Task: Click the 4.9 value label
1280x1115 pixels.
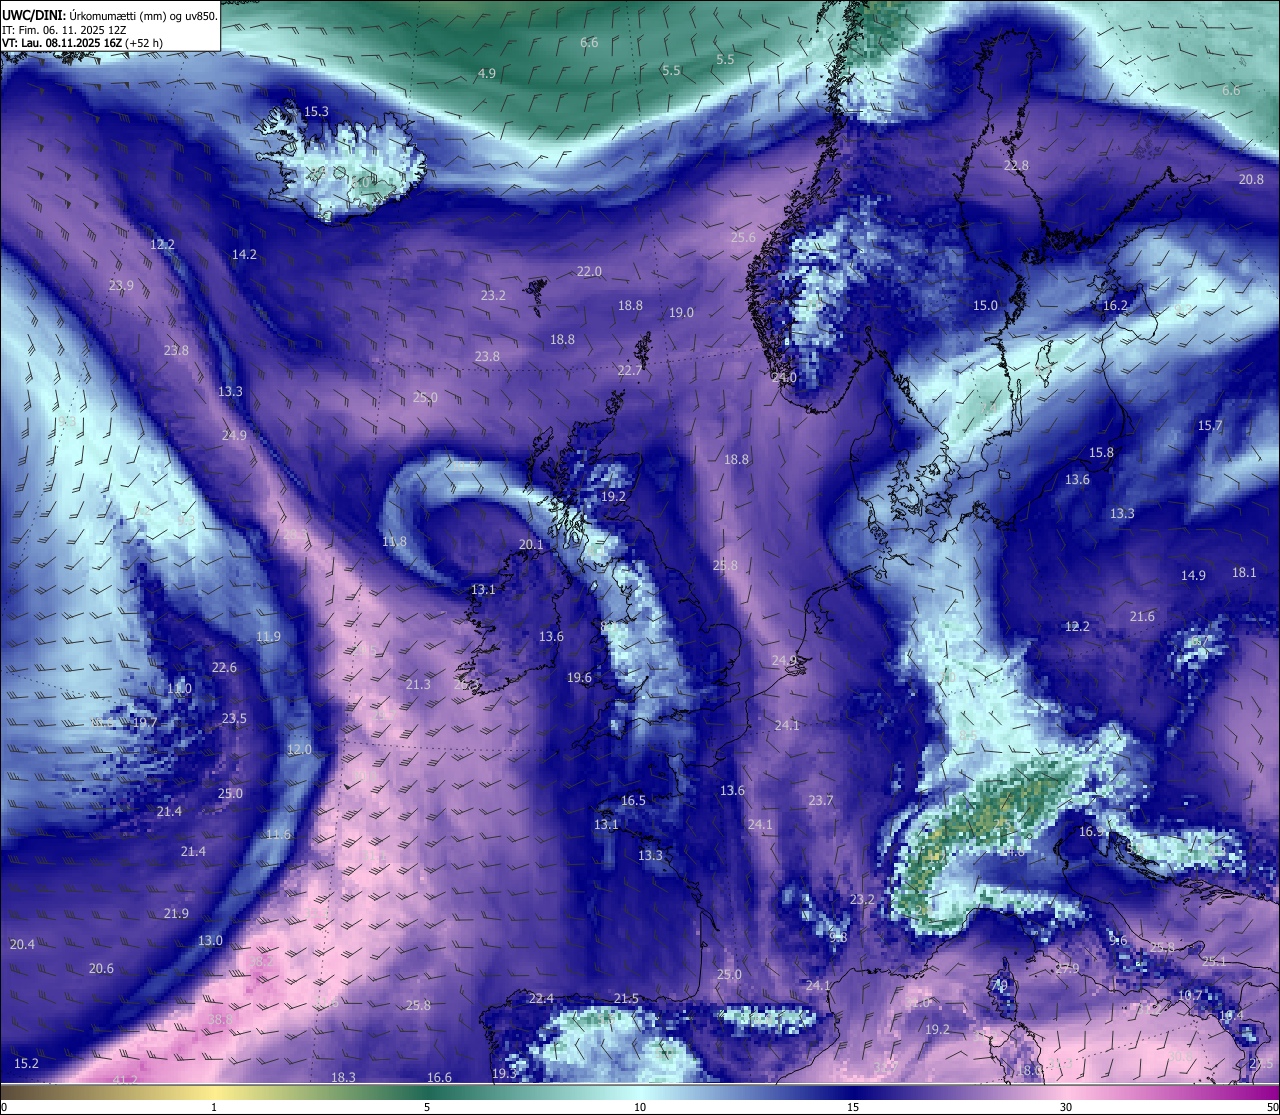Action: tap(487, 74)
